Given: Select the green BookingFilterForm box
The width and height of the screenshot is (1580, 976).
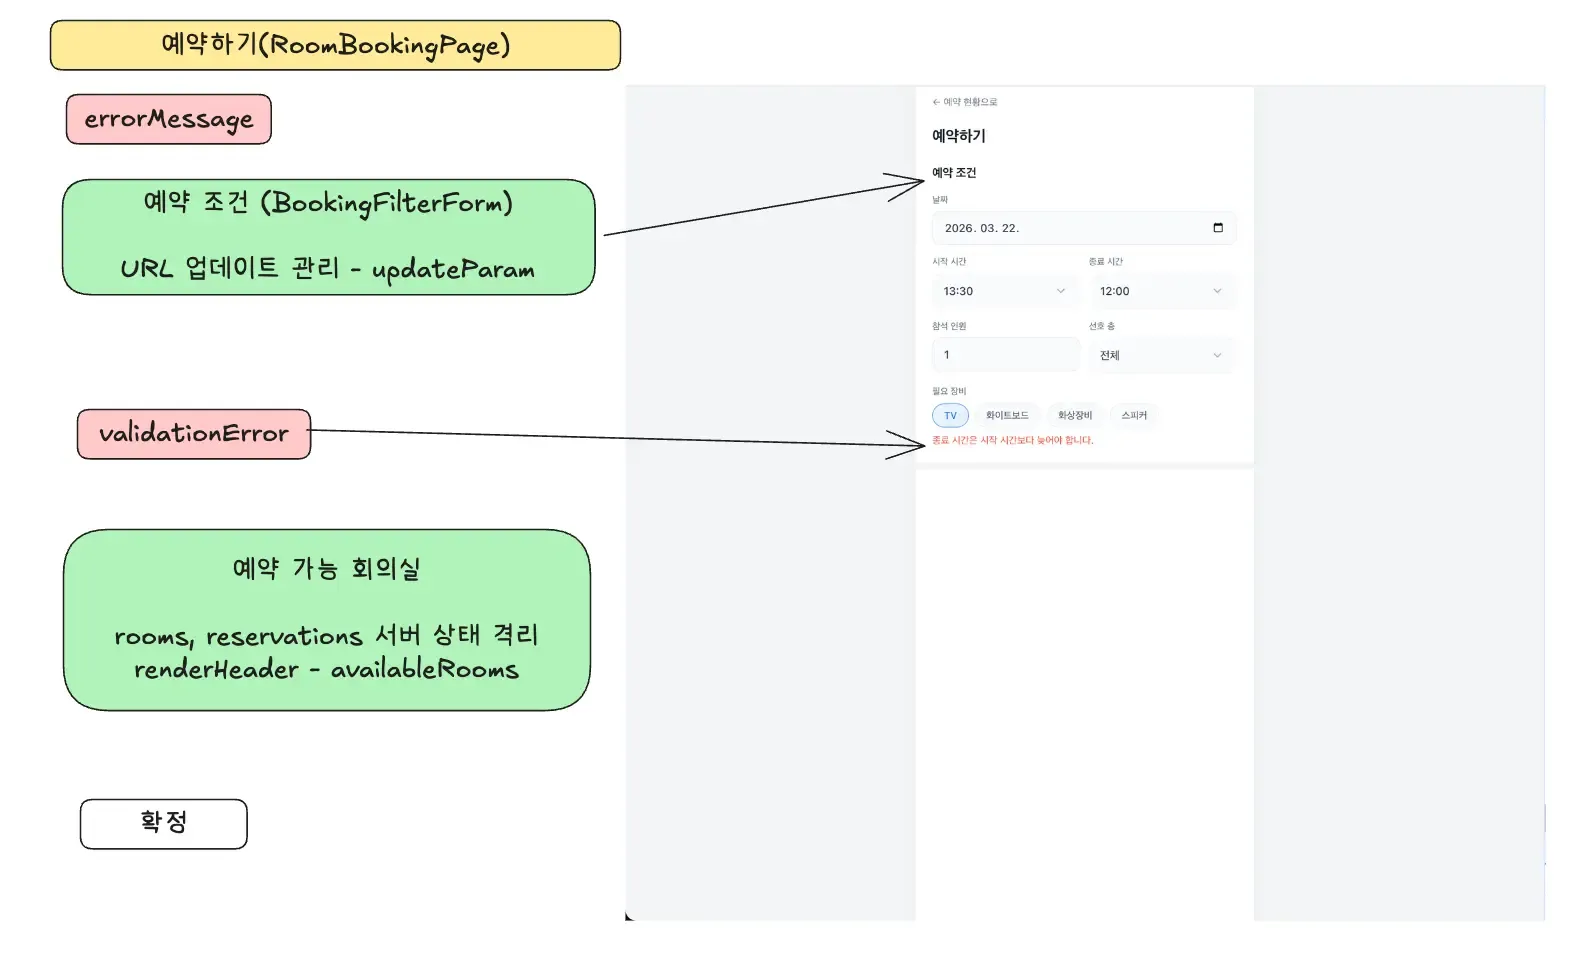Looking at the screenshot, I should coord(328,237).
